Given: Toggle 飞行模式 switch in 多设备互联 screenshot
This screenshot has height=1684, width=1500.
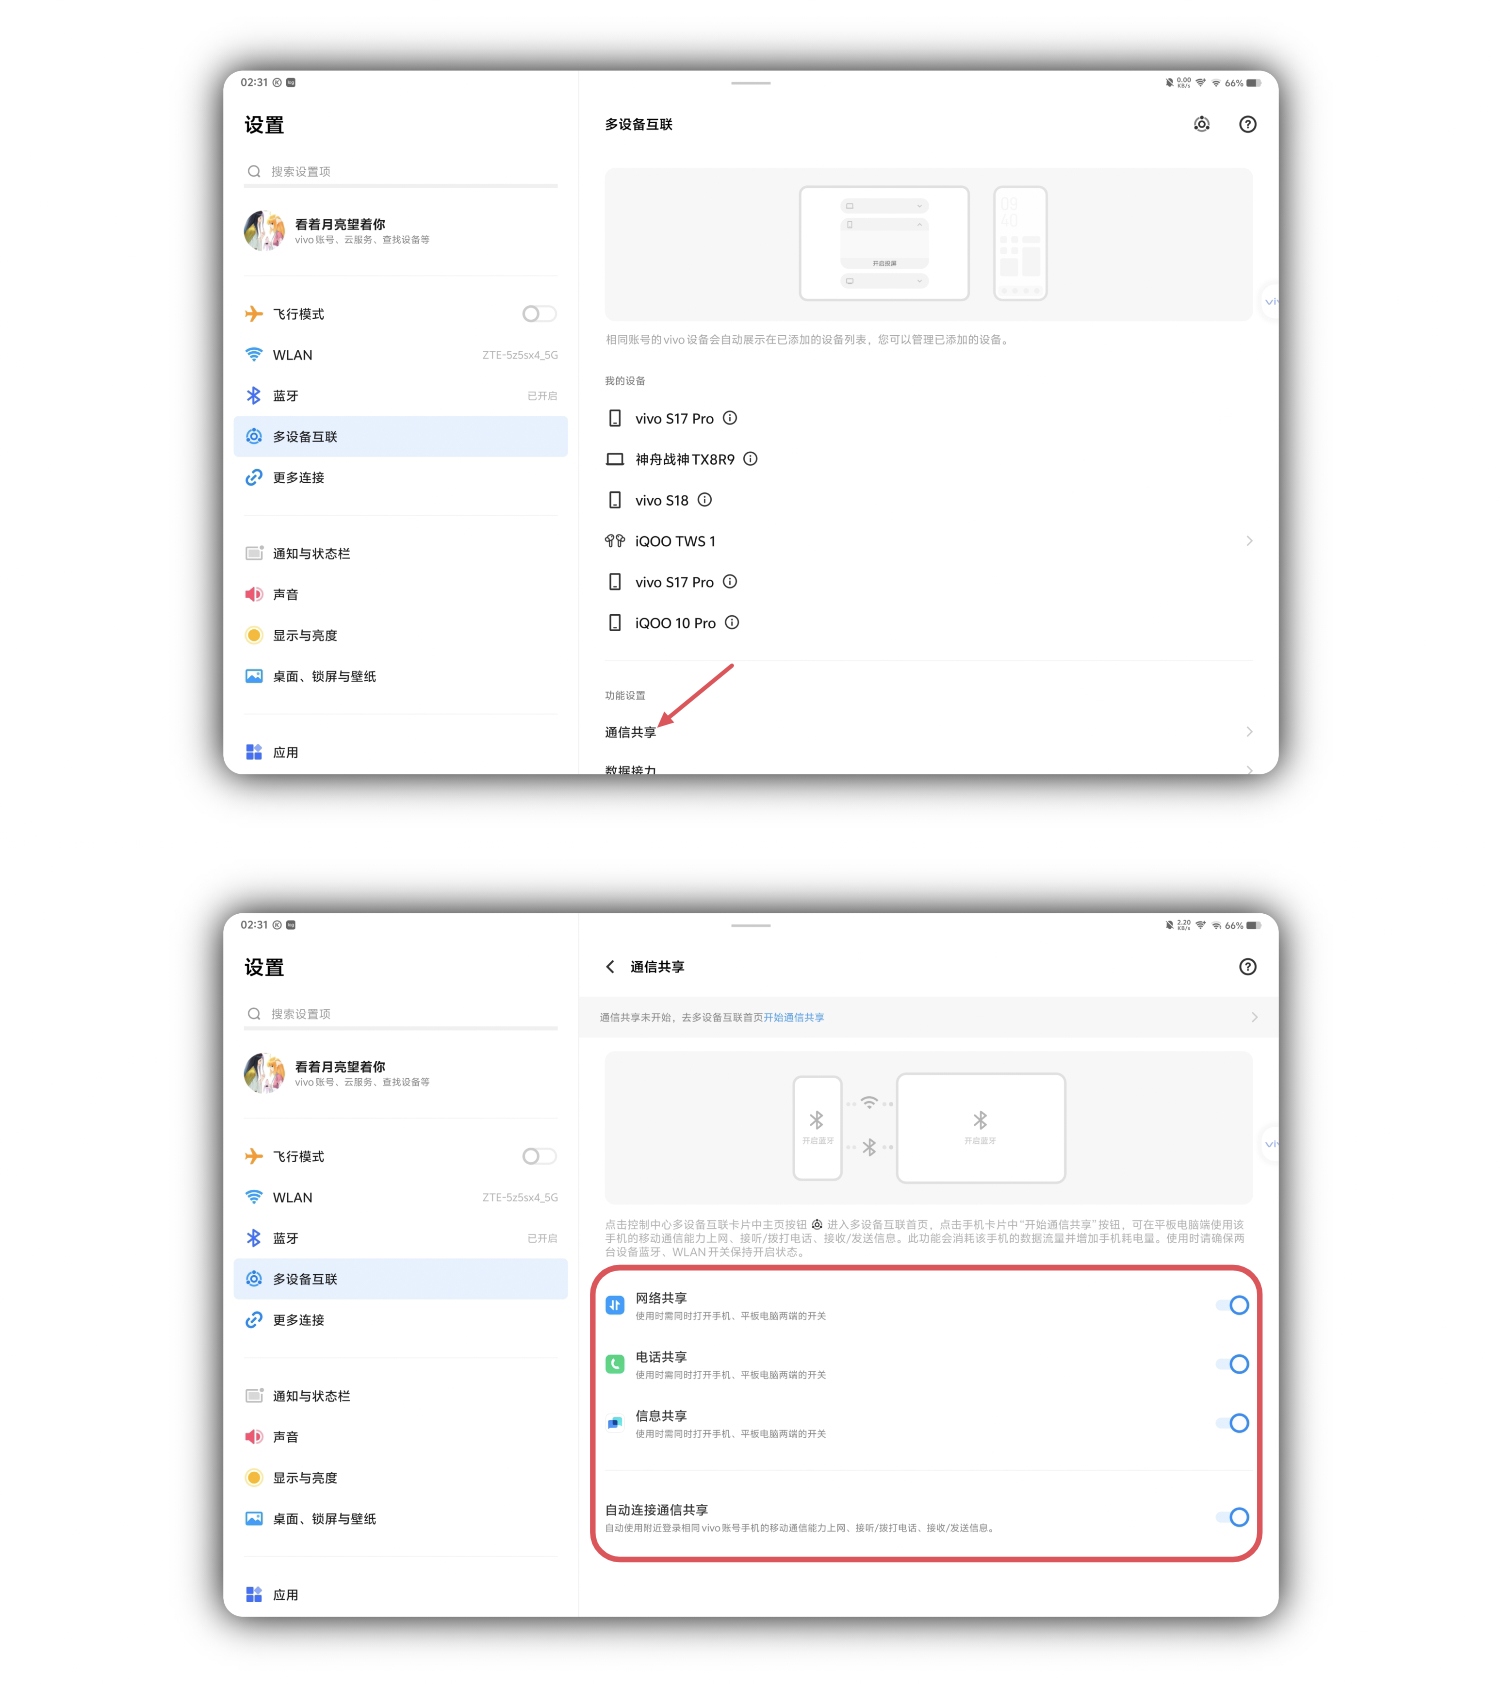Looking at the screenshot, I should tap(539, 314).
